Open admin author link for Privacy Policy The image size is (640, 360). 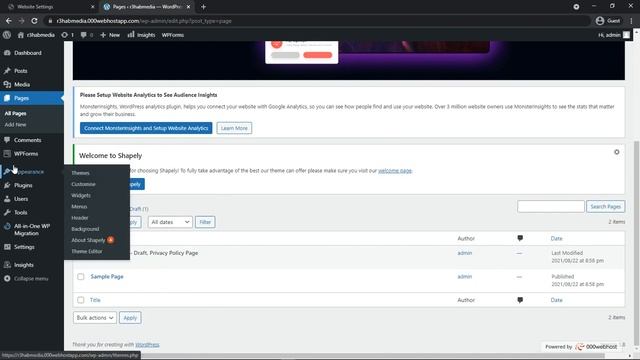[x=464, y=253]
